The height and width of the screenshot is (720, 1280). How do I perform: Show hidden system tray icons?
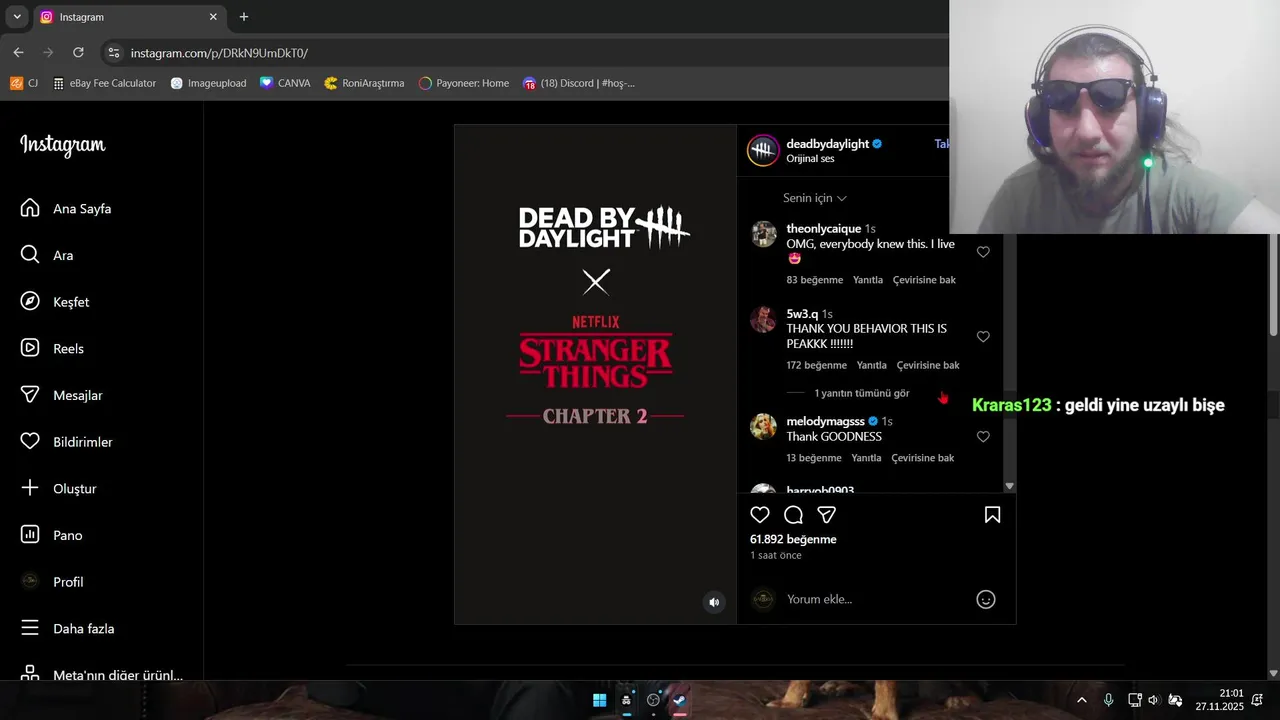click(1081, 700)
